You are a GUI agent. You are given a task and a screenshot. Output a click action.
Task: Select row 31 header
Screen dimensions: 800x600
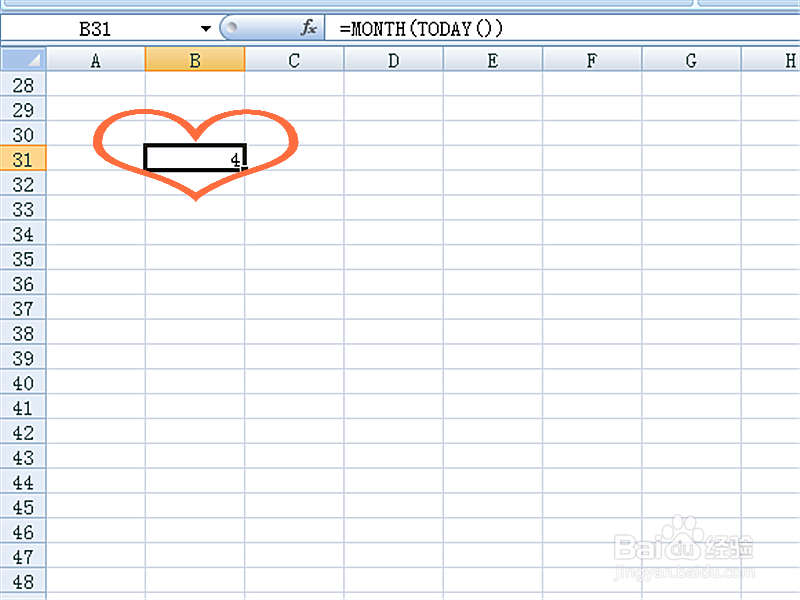click(23, 159)
